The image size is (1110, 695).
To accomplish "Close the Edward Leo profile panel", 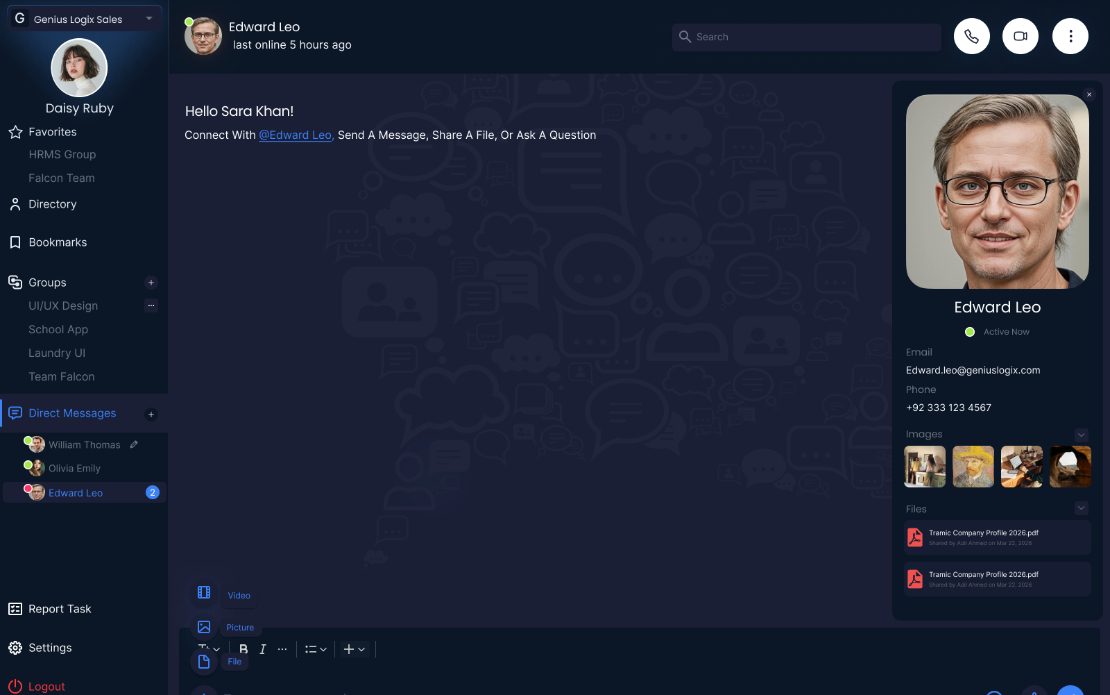I will point(1089,95).
